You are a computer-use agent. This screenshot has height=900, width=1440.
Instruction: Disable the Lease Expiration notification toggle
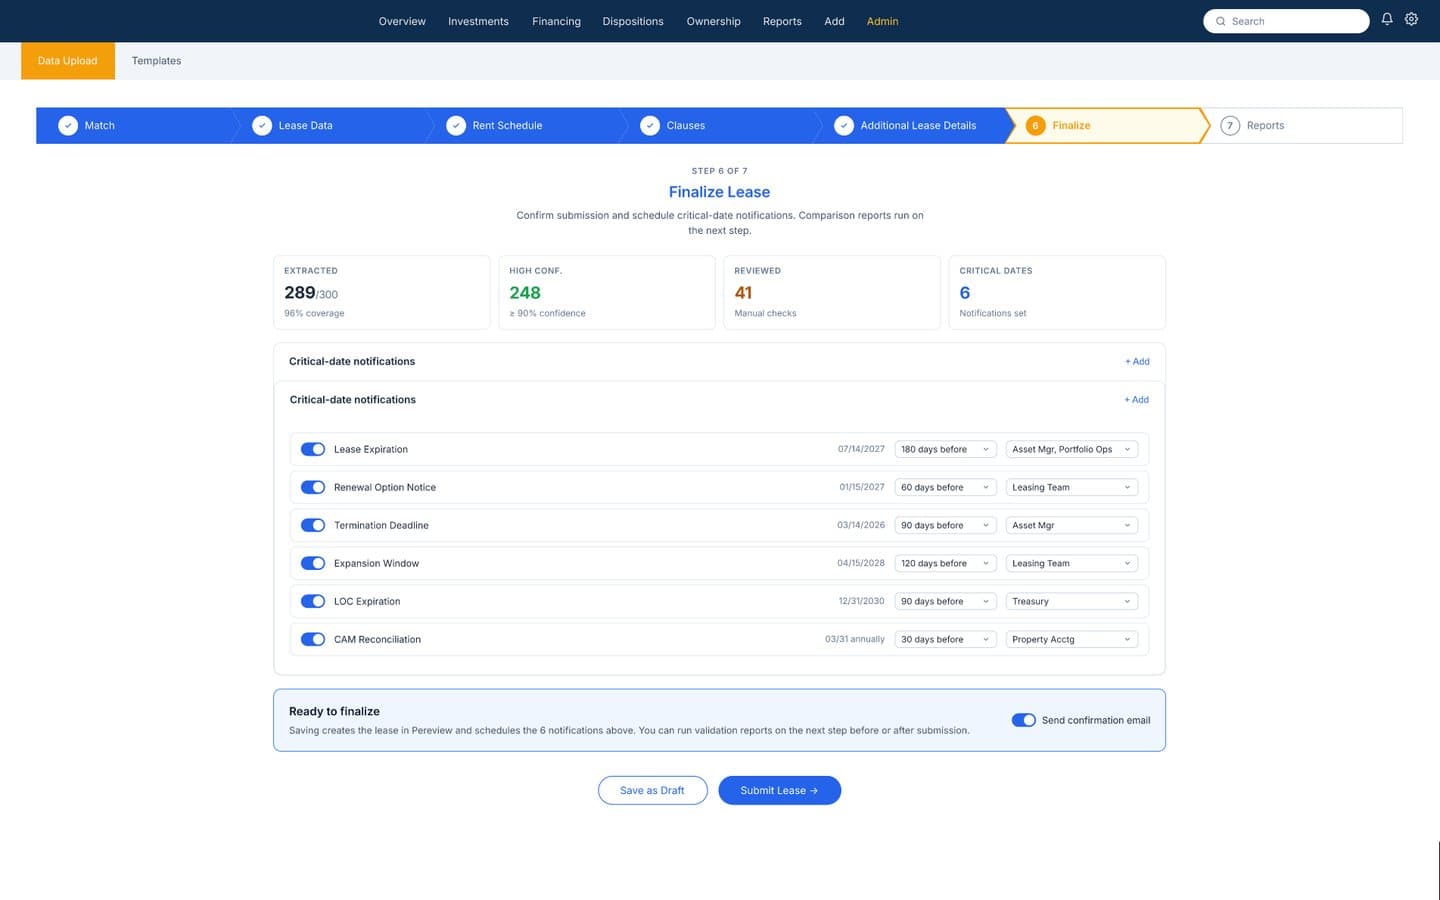coord(313,450)
